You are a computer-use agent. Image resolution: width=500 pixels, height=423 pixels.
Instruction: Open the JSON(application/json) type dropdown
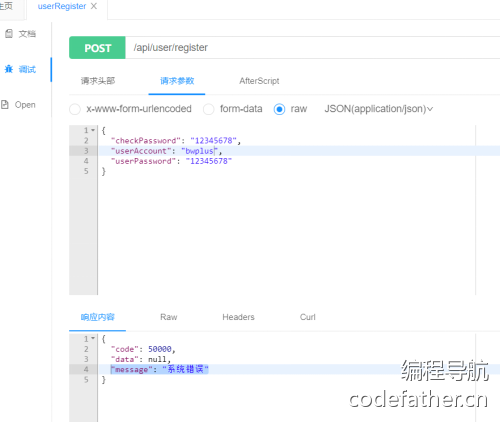coord(379,109)
